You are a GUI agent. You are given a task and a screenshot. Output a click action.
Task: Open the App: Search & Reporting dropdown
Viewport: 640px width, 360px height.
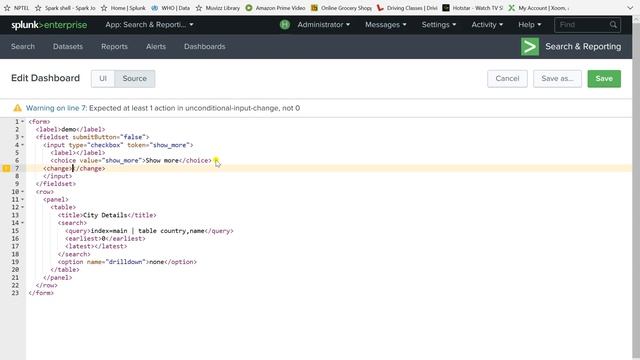[149, 25]
